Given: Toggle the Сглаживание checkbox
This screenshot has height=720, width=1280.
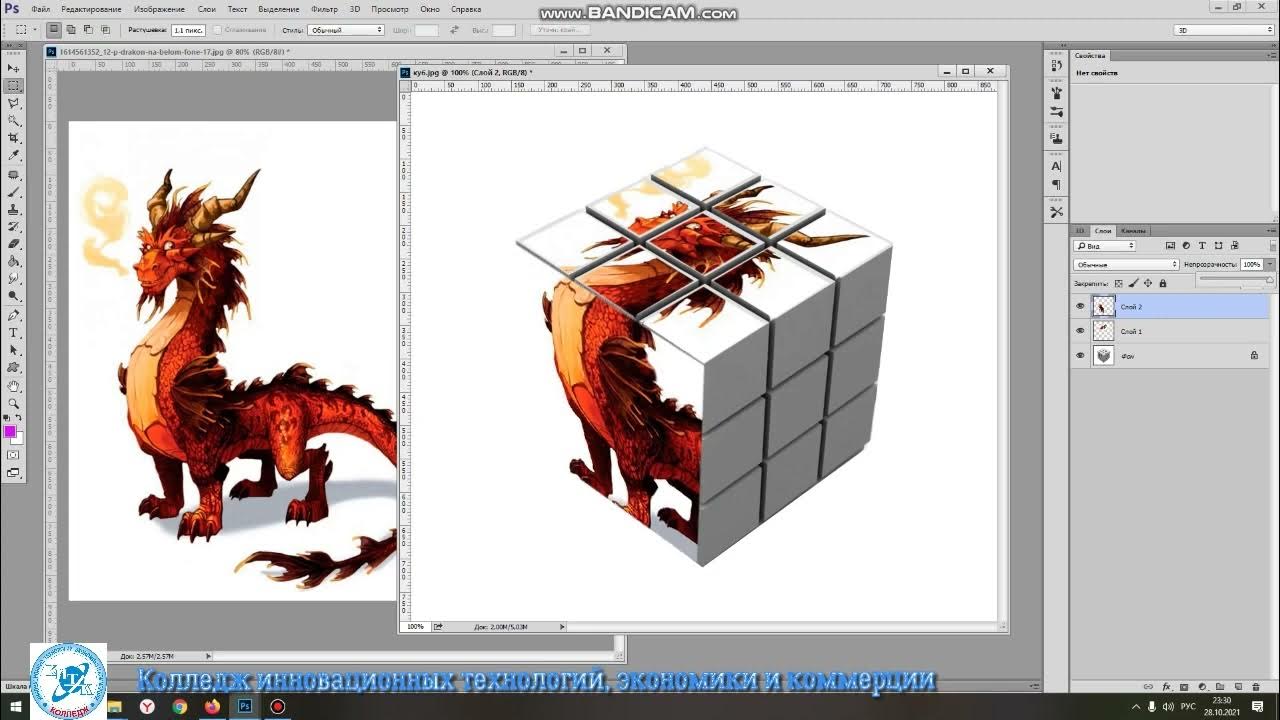Looking at the screenshot, I should tap(218, 30).
